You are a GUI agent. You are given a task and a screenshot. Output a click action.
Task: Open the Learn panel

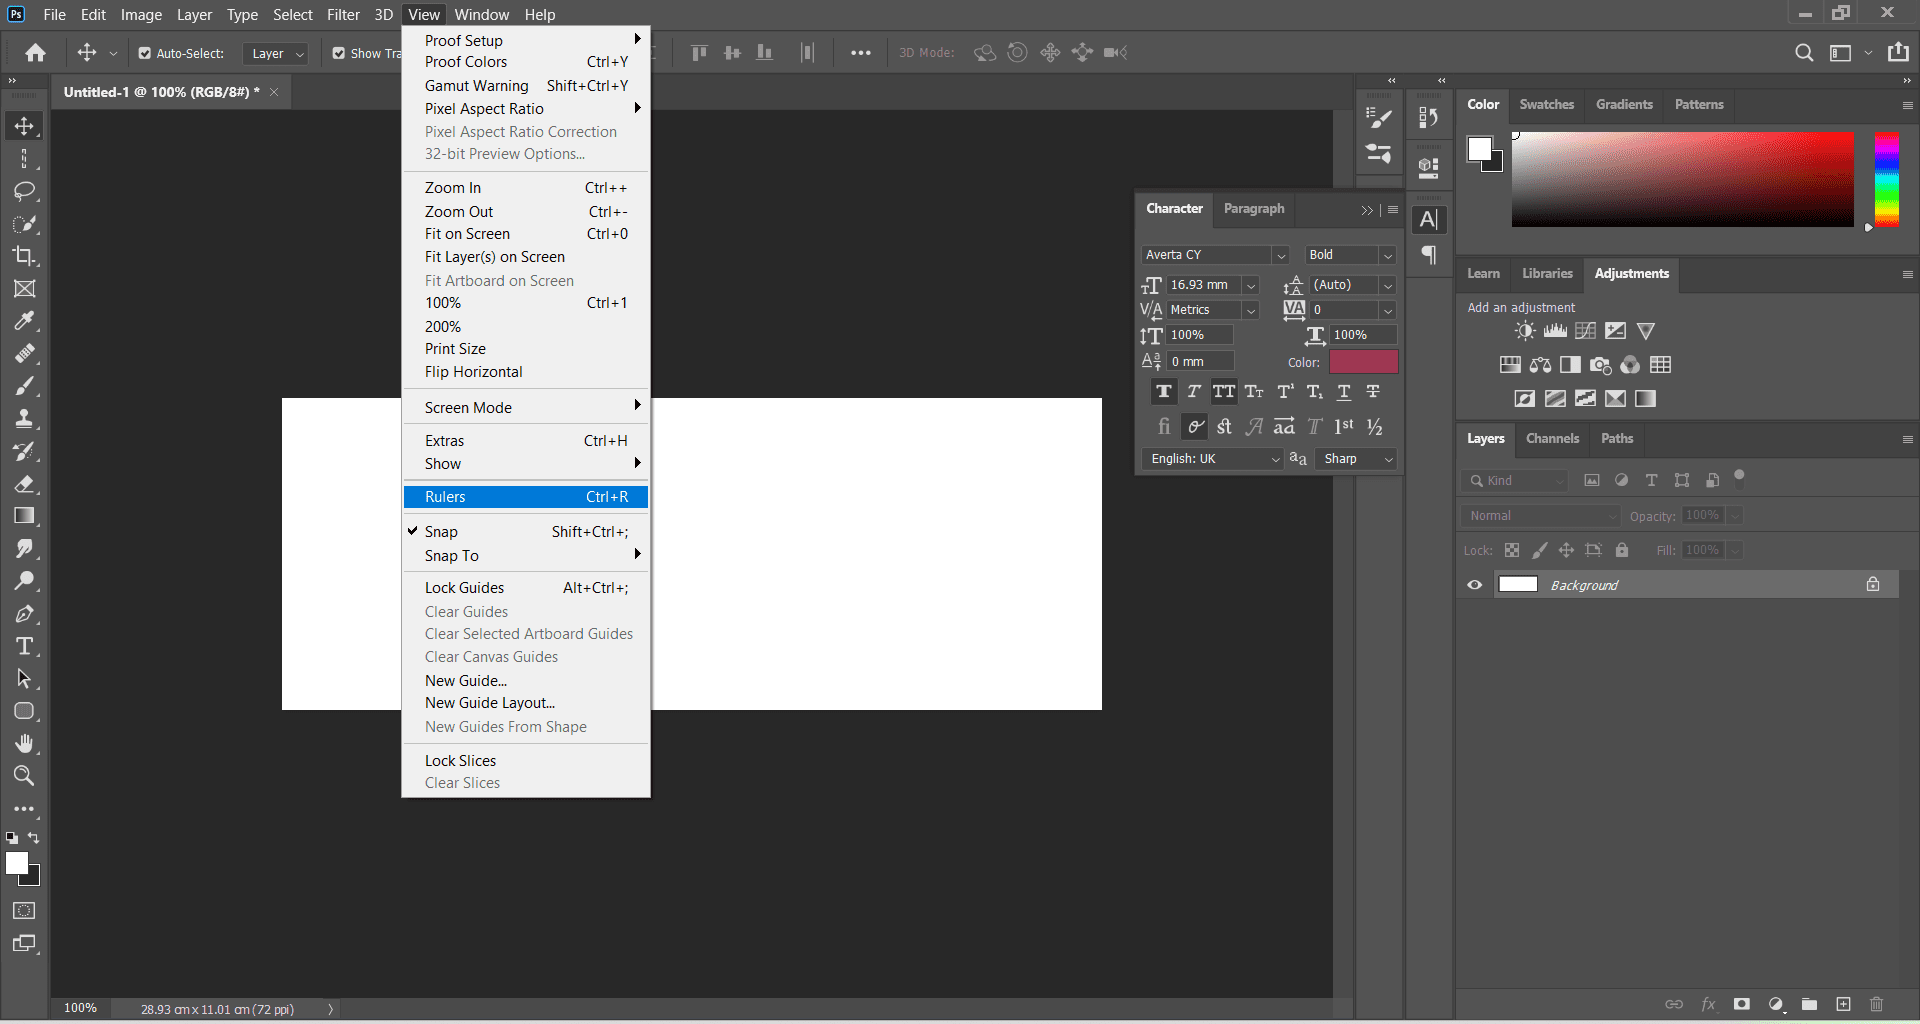(x=1483, y=273)
